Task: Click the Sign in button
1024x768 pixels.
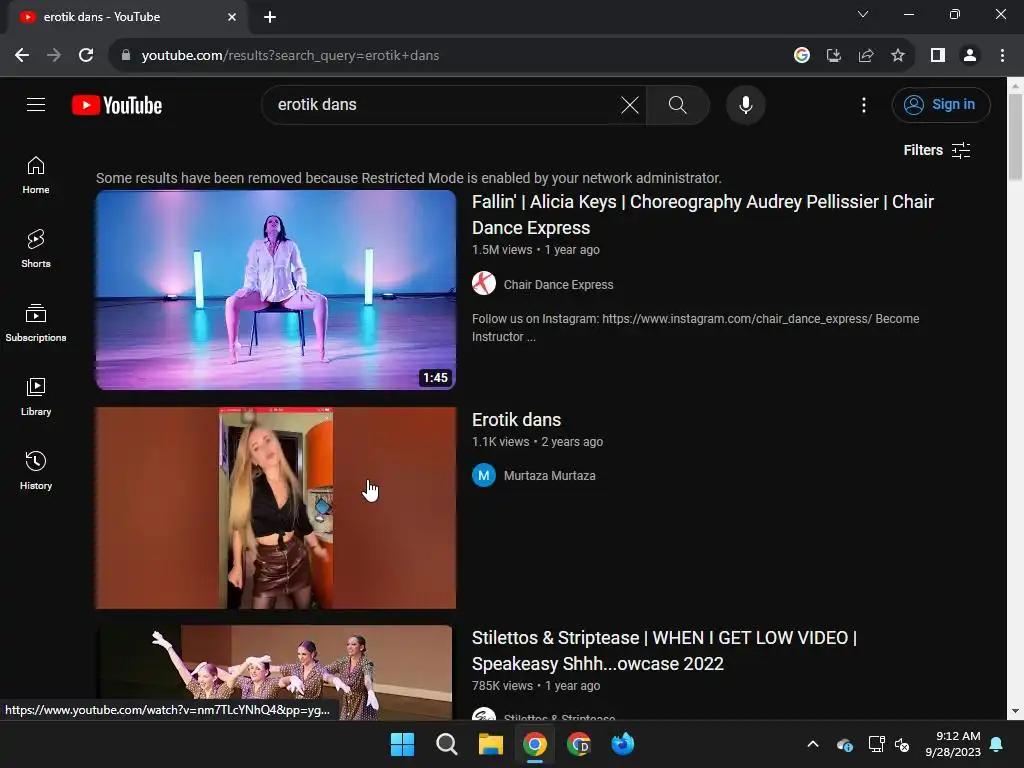Action: point(941,104)
